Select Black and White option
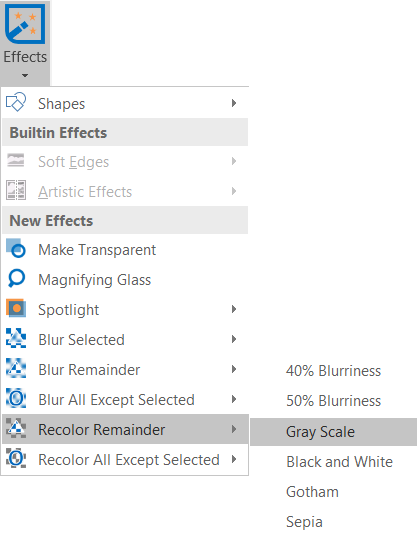Image resolution: width=417 pixels, height=540 pixels. click(339, 462)
